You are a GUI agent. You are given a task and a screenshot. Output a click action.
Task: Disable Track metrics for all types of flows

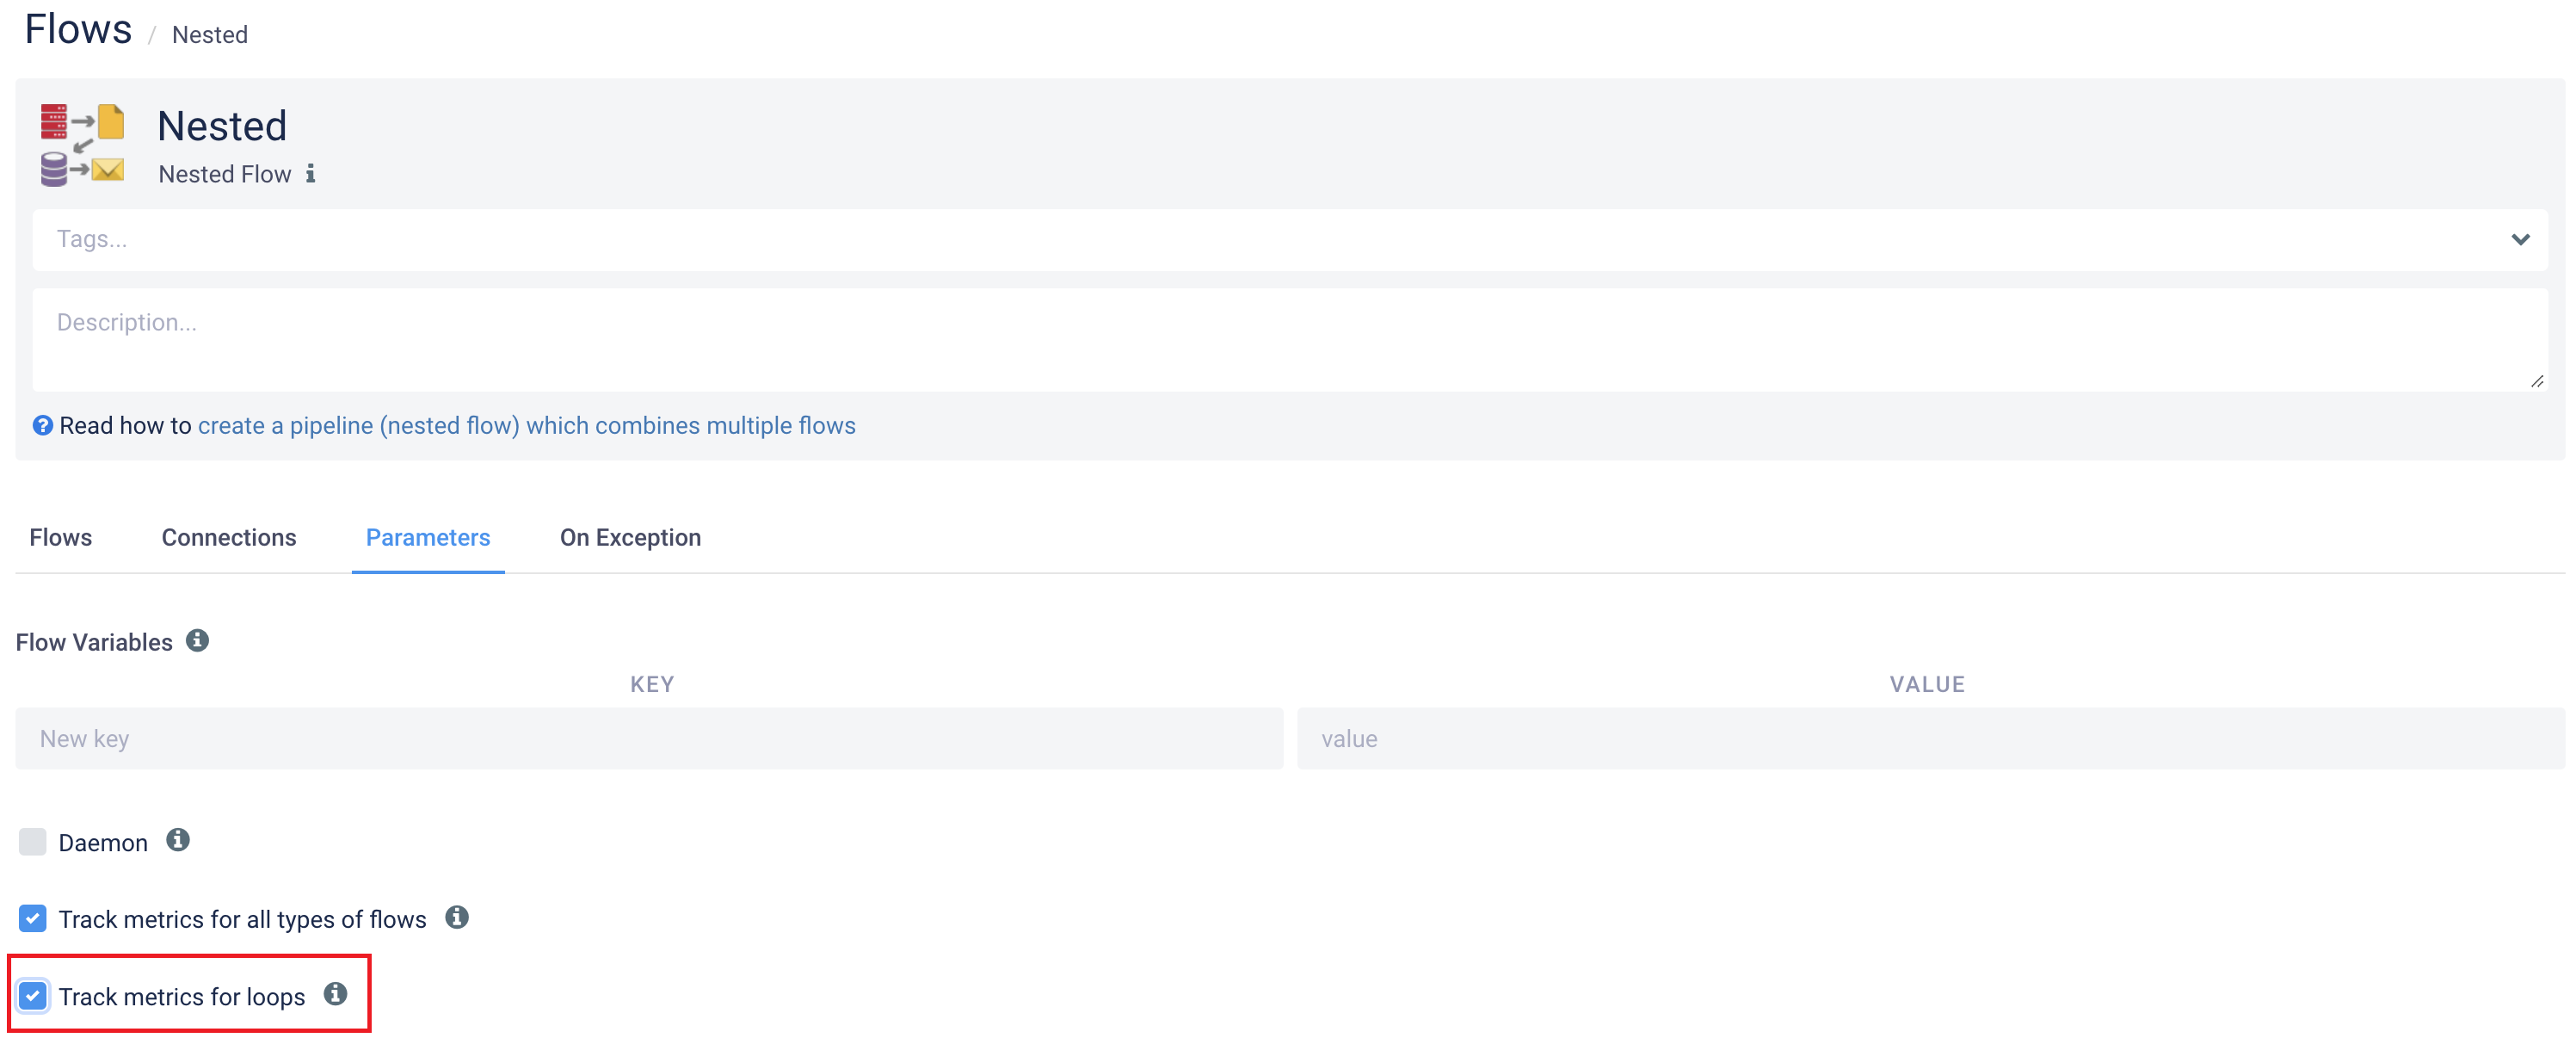[x=32, y=918]
